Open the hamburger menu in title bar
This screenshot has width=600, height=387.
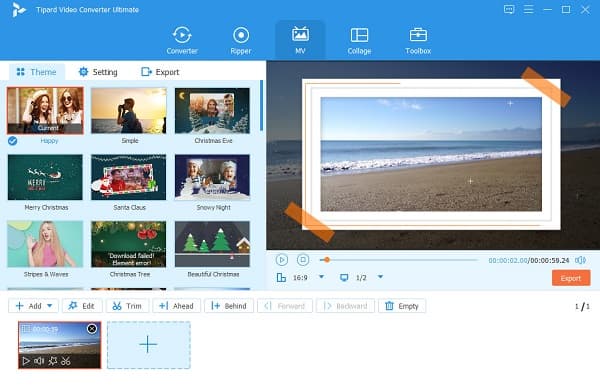tap(528, 10)
